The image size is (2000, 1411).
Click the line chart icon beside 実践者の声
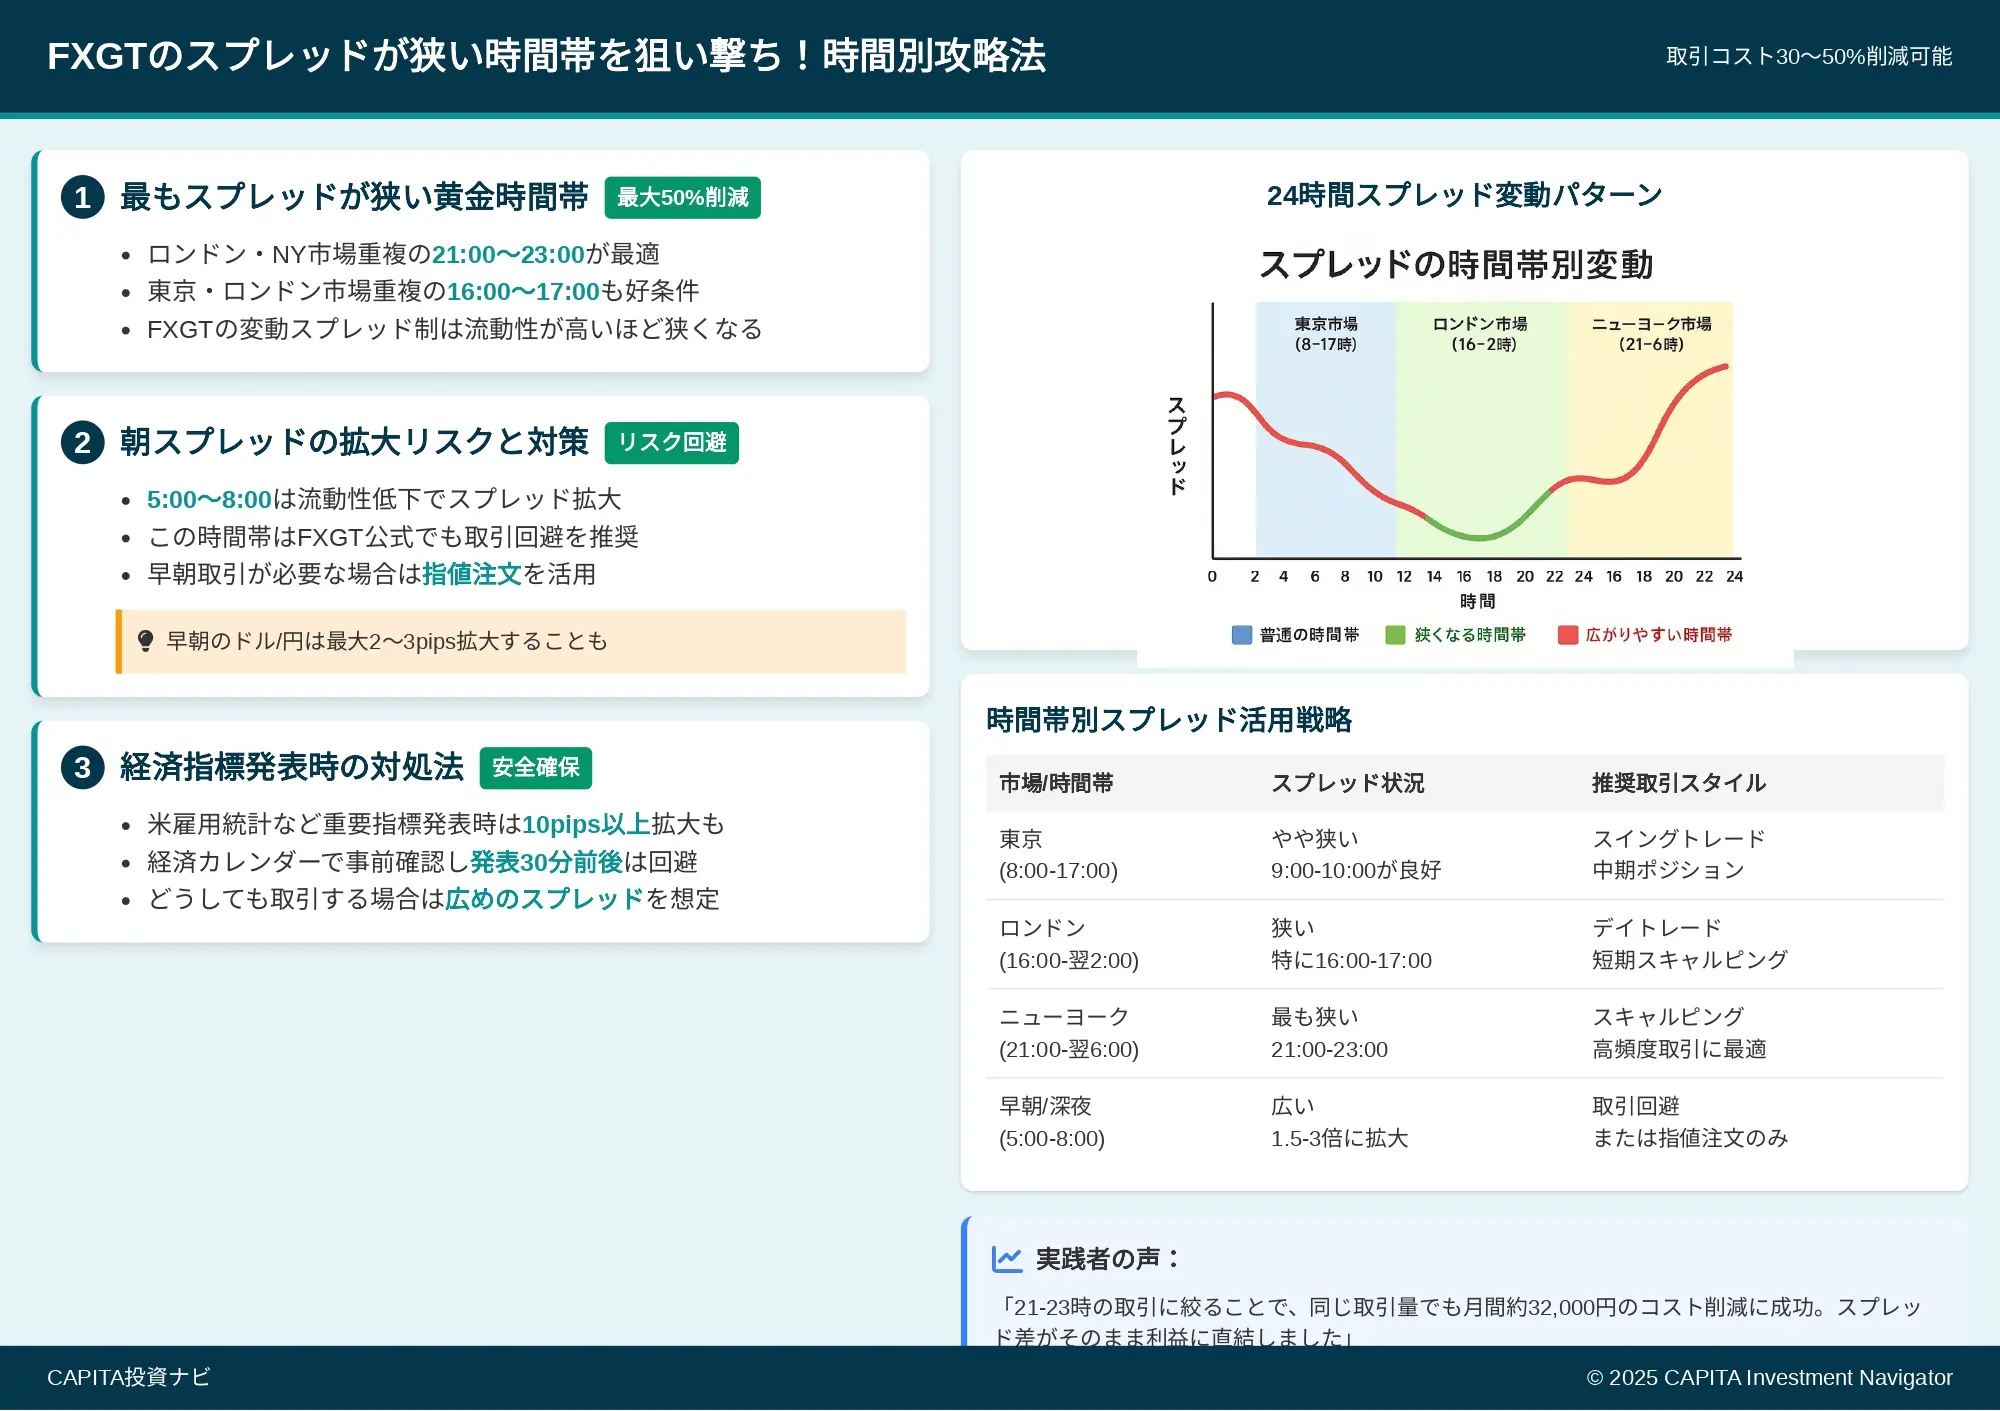pyautogui.click(x=1006, y=1258)
